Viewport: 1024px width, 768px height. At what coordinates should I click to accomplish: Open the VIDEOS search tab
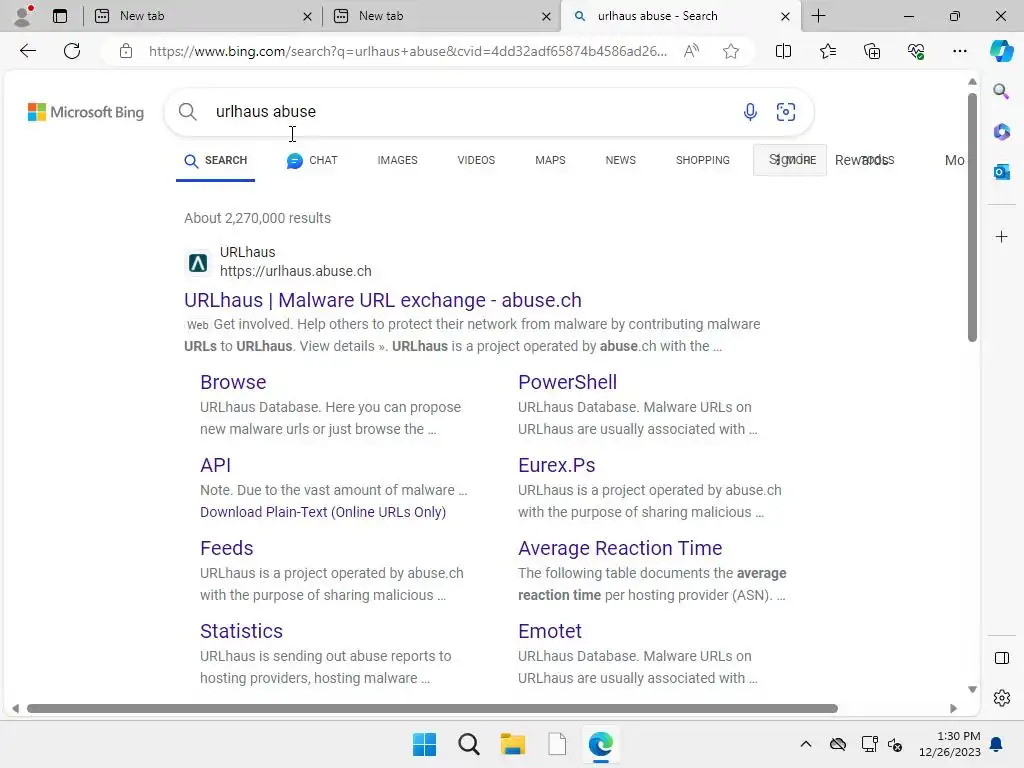[476, 161]
